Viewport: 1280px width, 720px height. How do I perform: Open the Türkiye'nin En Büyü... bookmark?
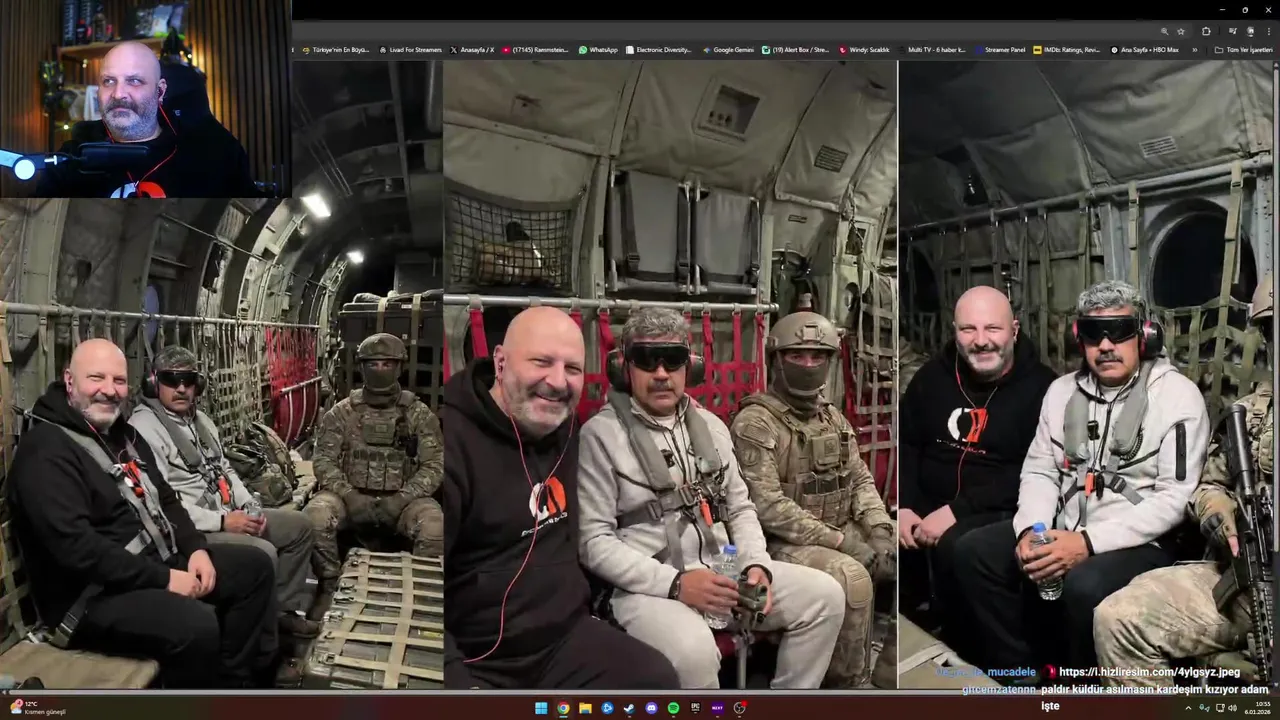pos(336,49)
